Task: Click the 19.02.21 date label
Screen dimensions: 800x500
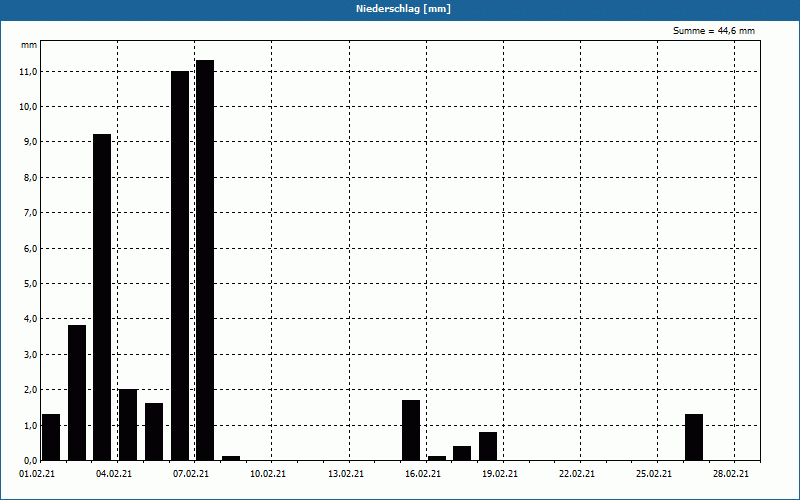Action: point(500,474)
